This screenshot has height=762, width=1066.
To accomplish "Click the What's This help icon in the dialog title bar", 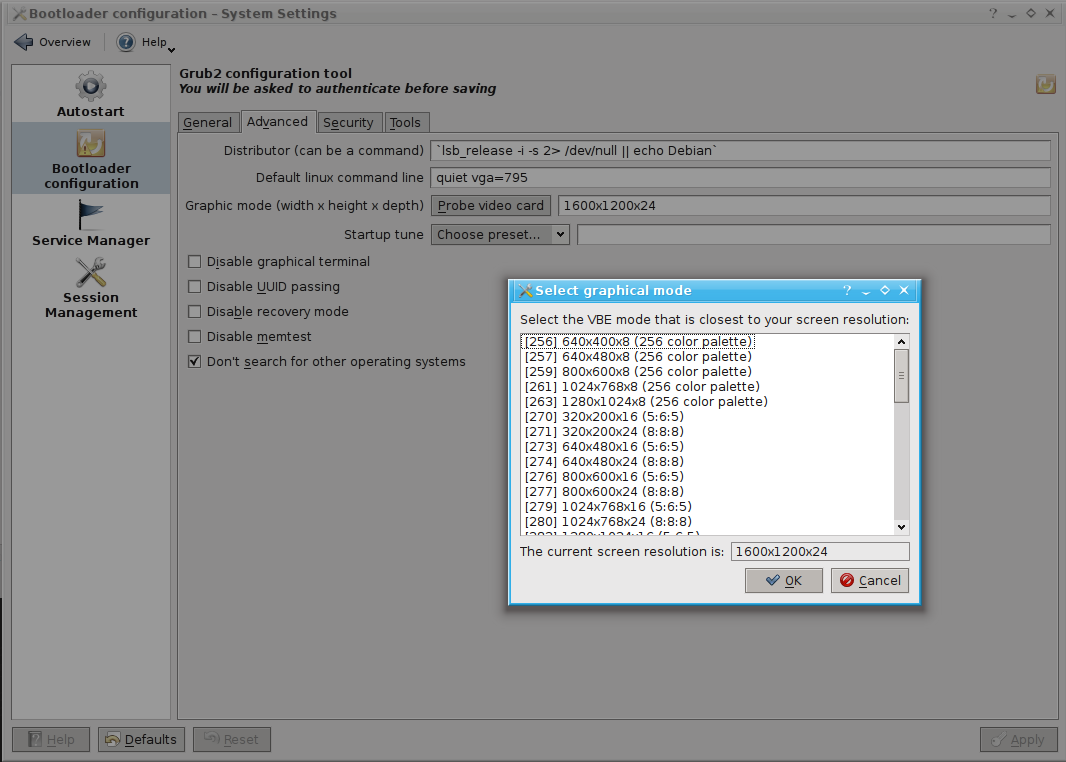I will click(x=846, y=290).
